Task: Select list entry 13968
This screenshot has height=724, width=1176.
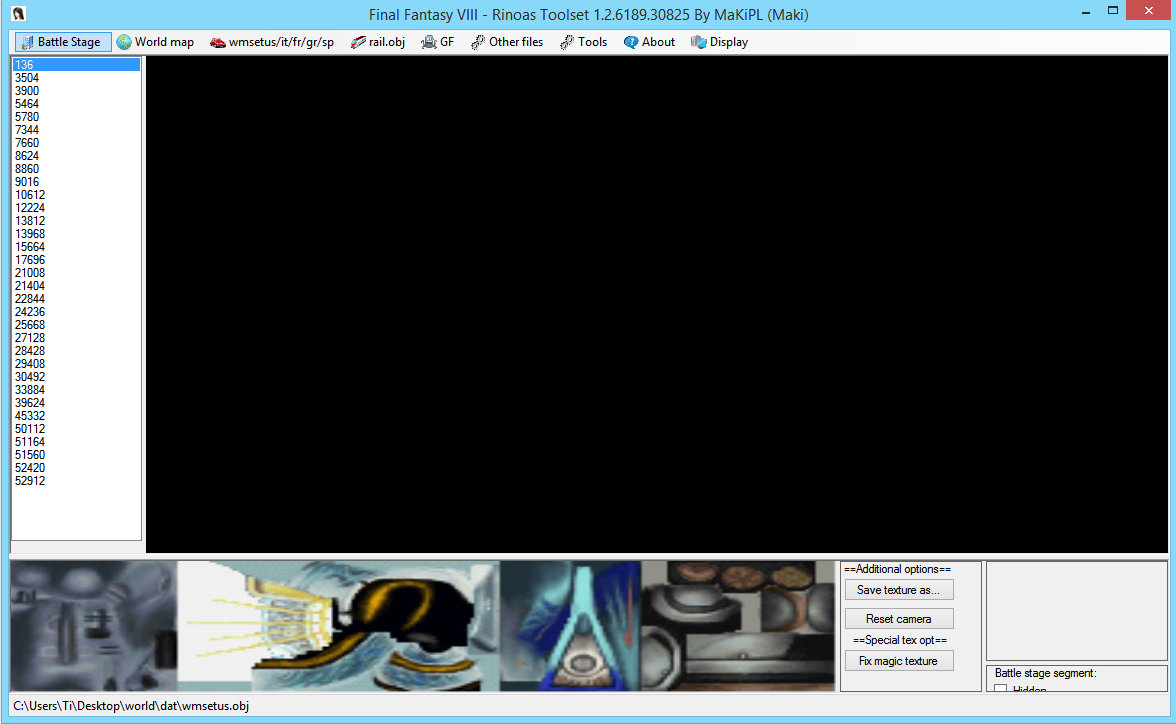Action: (x=76, y=234)
